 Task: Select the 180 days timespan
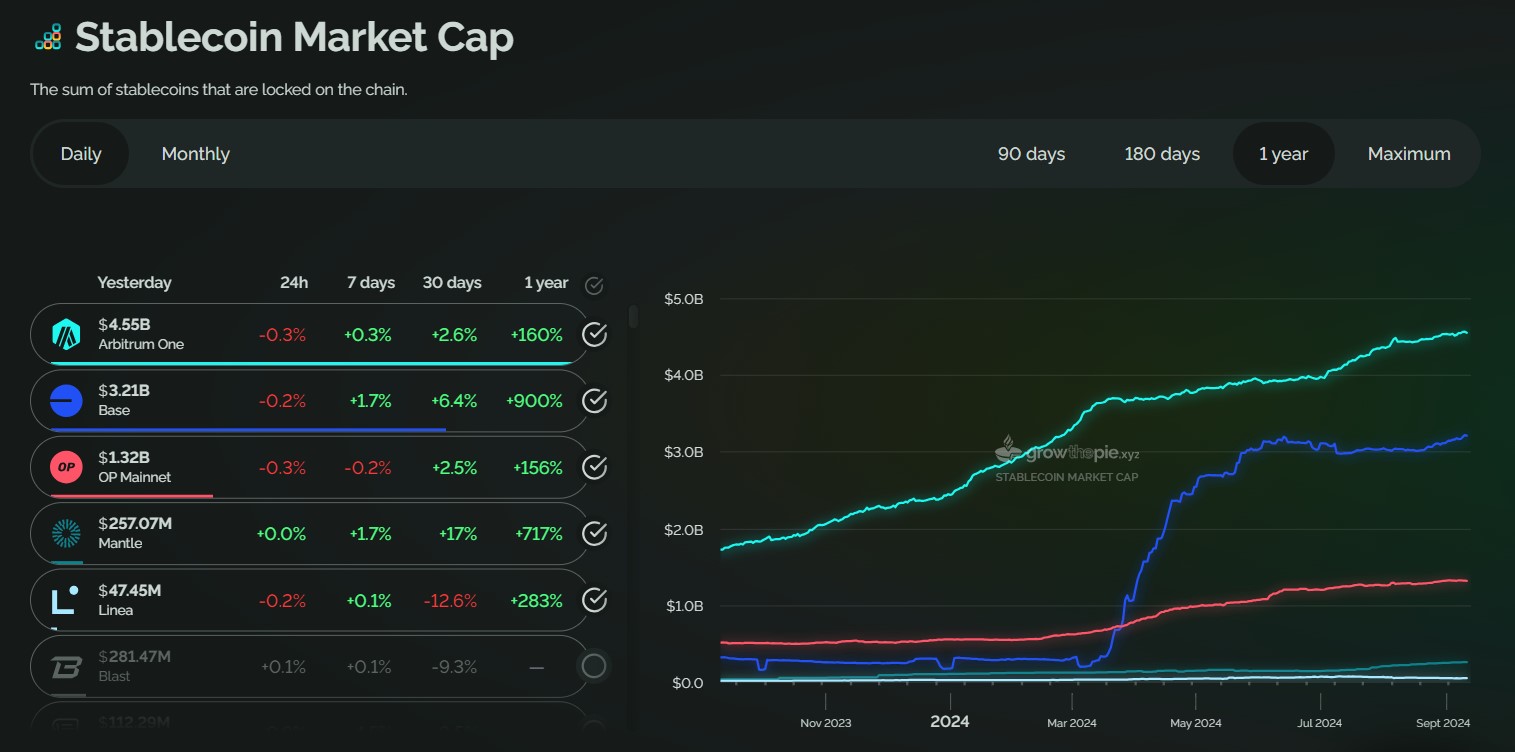[1162, 154]
